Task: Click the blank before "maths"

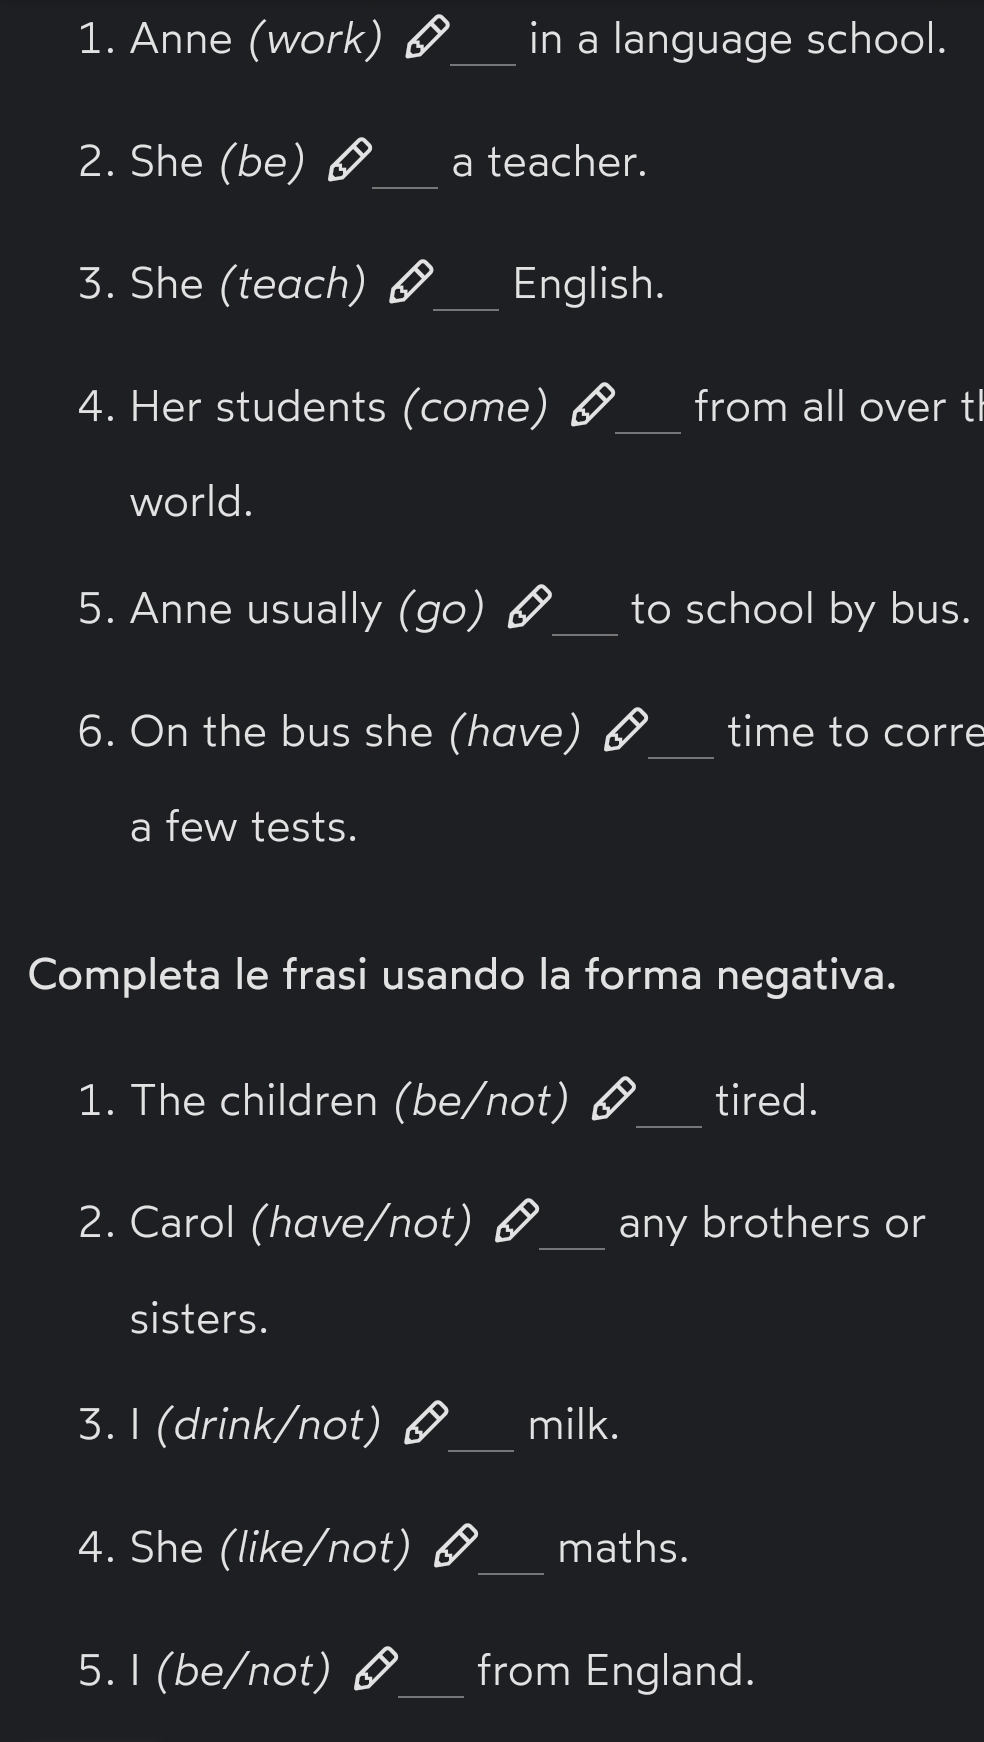Action: click(x=511, y=1559)
